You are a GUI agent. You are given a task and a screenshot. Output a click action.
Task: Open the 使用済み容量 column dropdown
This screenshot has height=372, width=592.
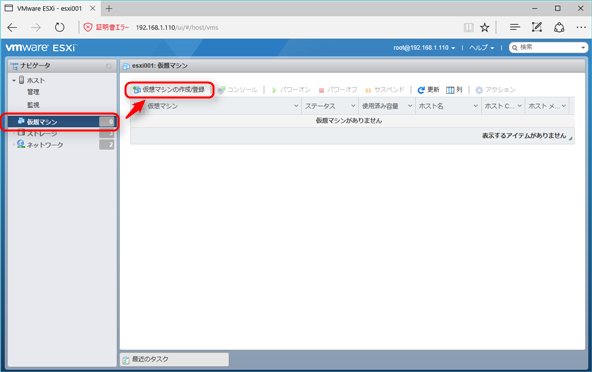coord(410,106)
